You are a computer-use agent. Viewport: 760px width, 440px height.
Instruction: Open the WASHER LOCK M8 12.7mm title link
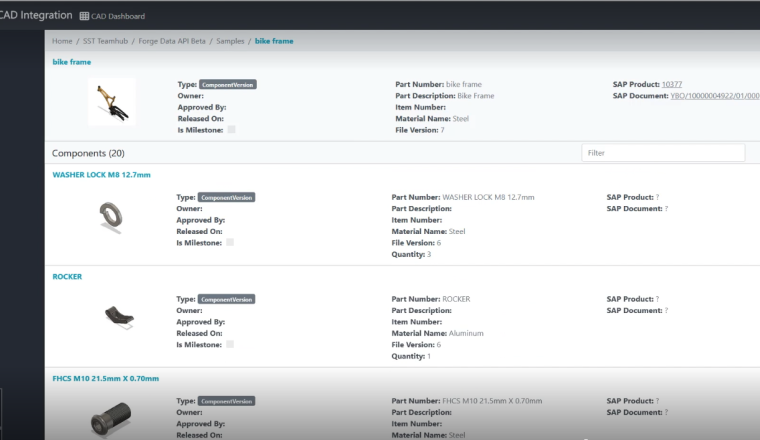pyautogui.click(x=101, y=175)
